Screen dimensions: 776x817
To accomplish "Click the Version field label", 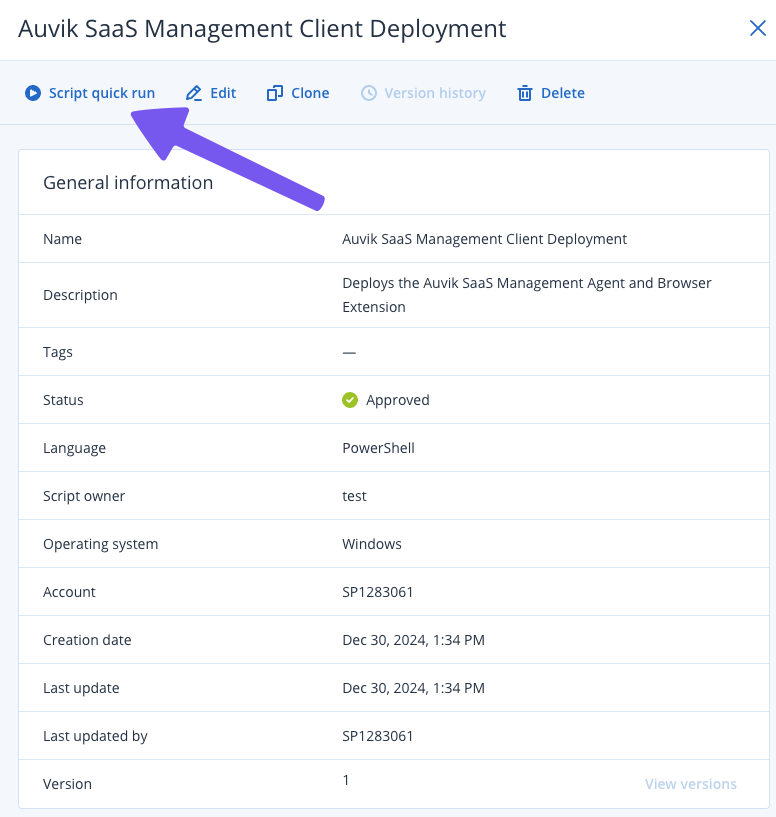I will (x=67, y=784).
